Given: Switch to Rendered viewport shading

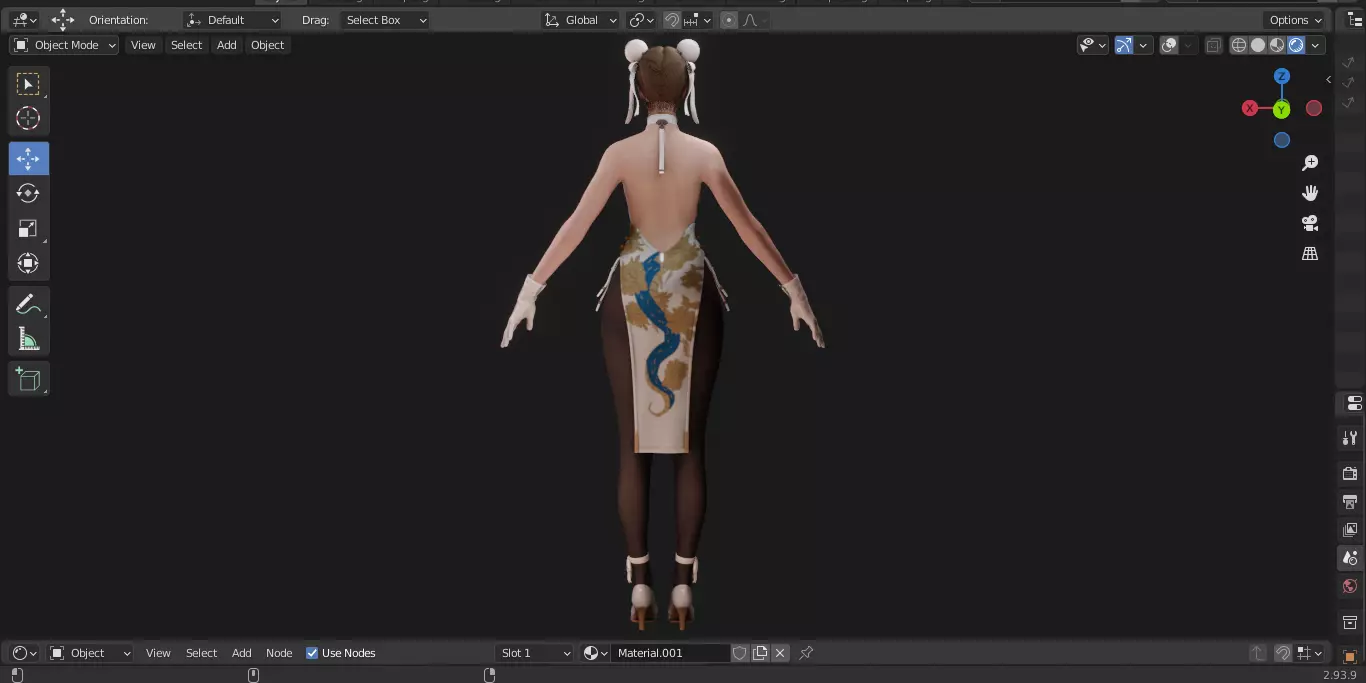Looking at the screenshot, I should (1296, 45).
